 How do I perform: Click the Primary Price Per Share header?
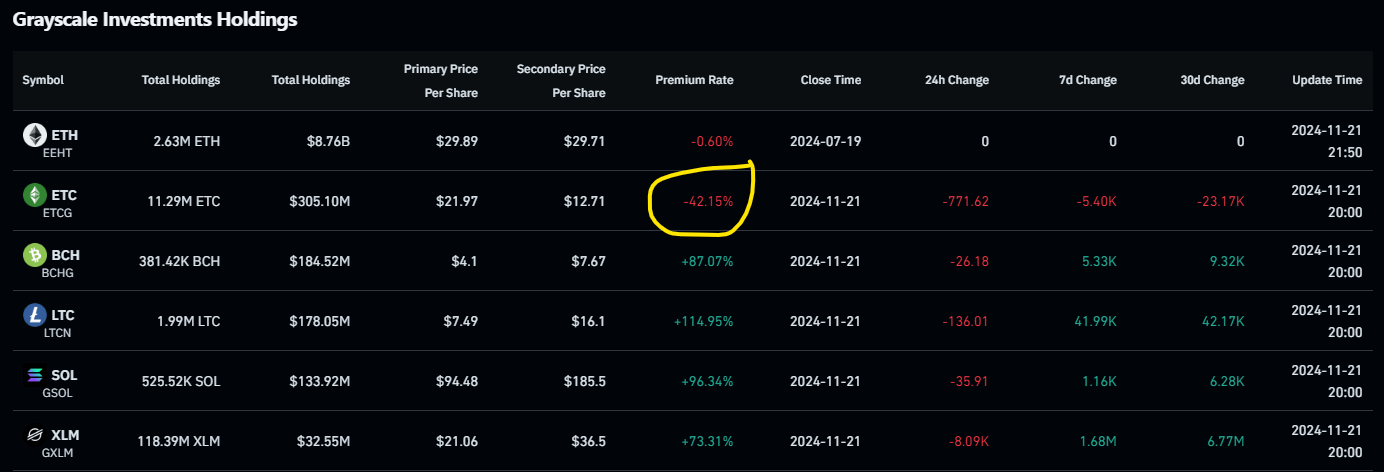point(440,80)
